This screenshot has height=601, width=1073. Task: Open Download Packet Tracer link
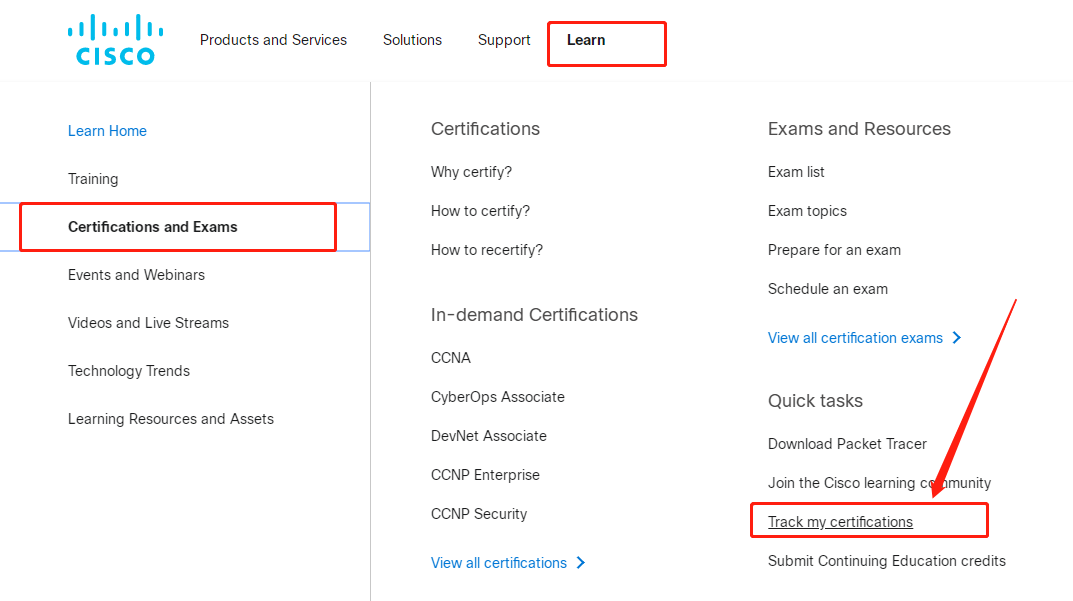[847, 444]
